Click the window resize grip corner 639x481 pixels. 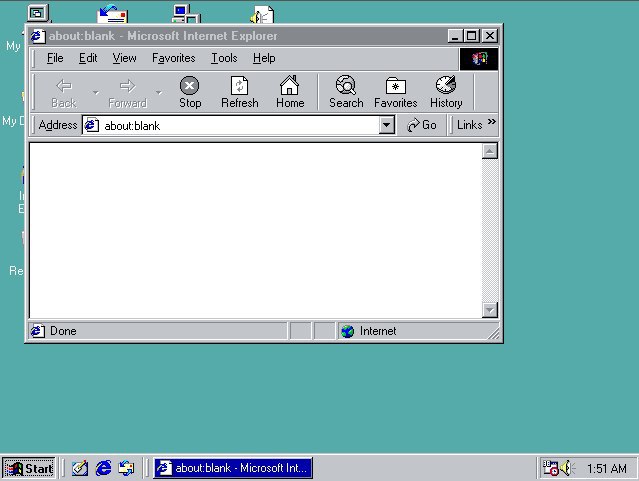(494, 334)
